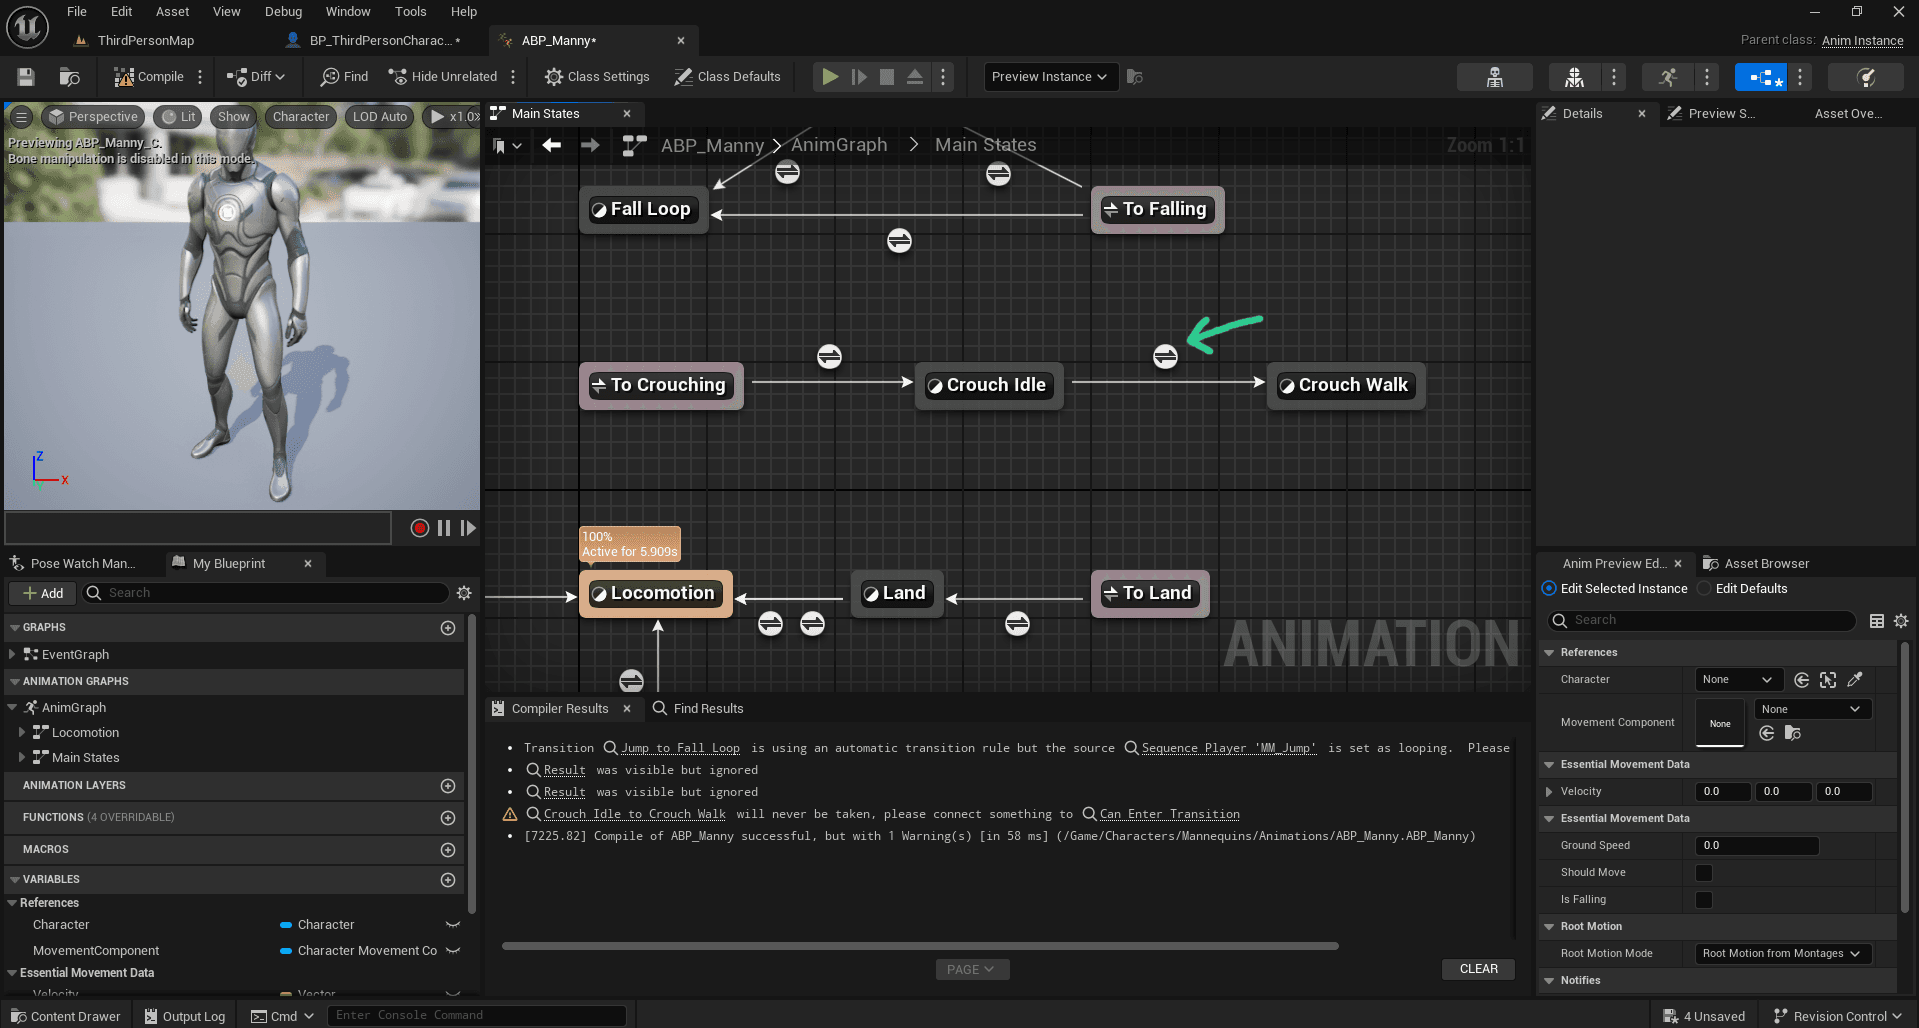Viewport: 1919px width, 1028px height.
Task: Click the AnimGraph breadcrumb
Action: (x=839, y=145)
